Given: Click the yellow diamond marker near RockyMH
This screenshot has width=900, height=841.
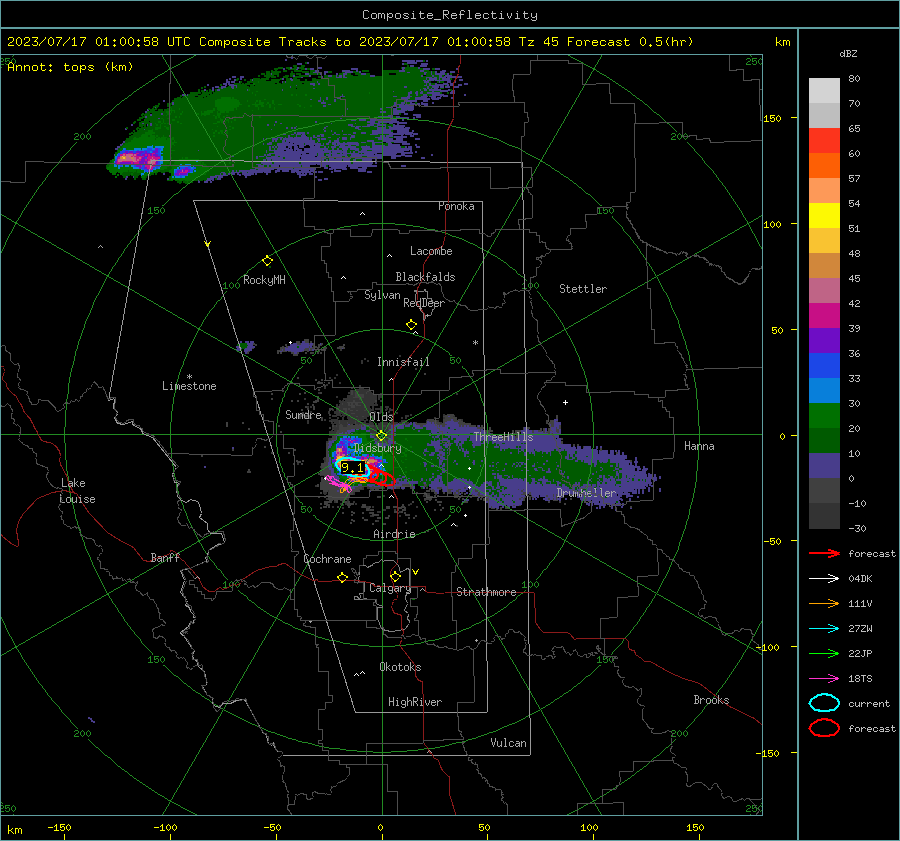Looking at the screenshot, I should 267,261.
